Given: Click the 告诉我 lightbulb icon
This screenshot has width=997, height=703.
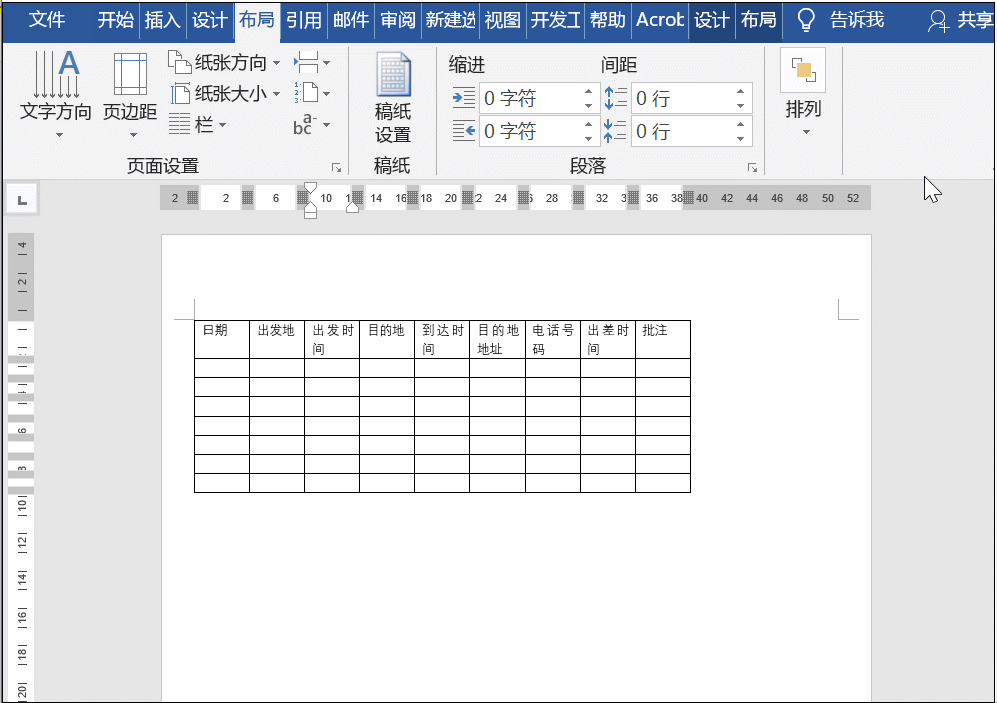Looking at the screenshot, I should click(806, 19).
